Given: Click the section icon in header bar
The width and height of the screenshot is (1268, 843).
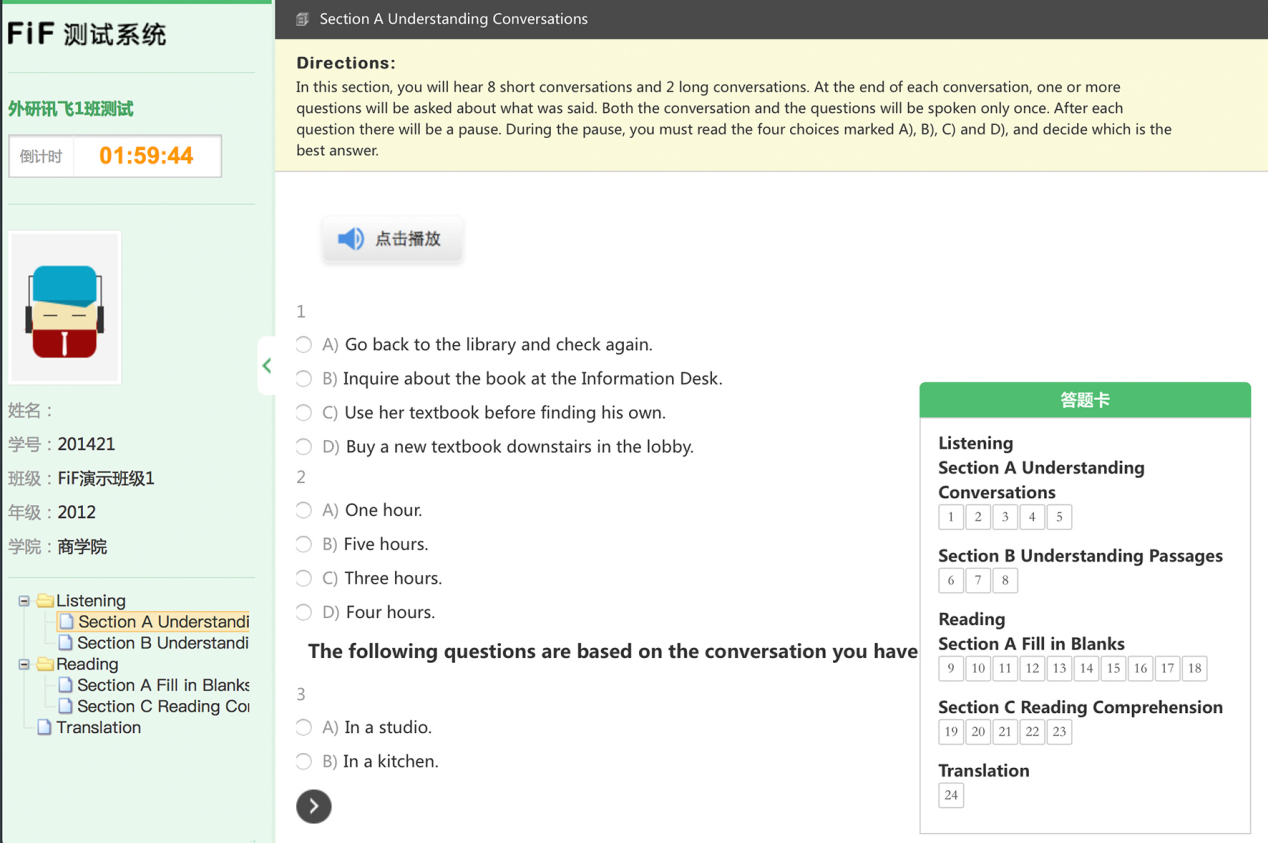Looking at the screenshot, I should tap(302, 19).
